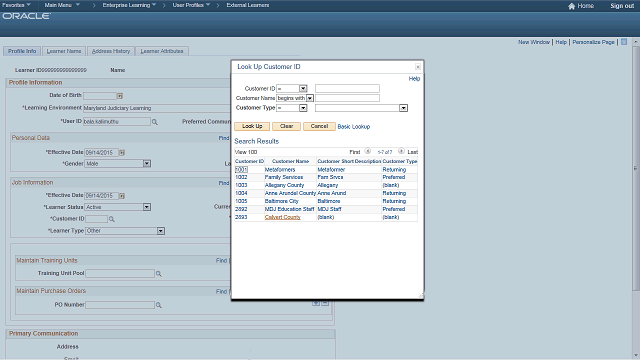
Task: Show next page of search results
Action: [x=401, y=151]
